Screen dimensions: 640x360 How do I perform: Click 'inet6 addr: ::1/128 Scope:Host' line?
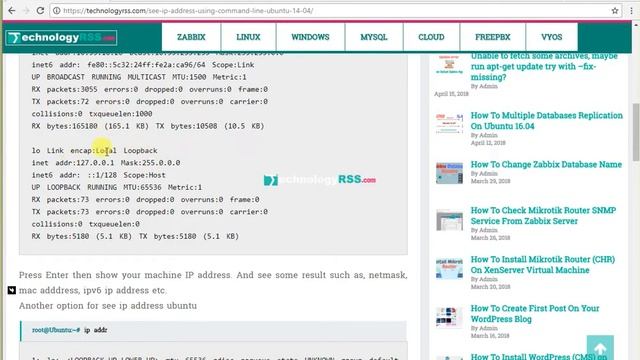[x=98, y=175]
